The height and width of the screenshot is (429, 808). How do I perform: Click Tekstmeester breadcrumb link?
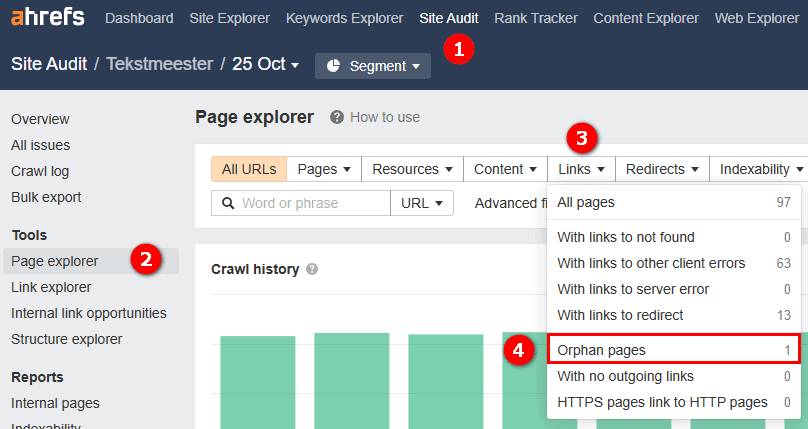coord(159,64)
